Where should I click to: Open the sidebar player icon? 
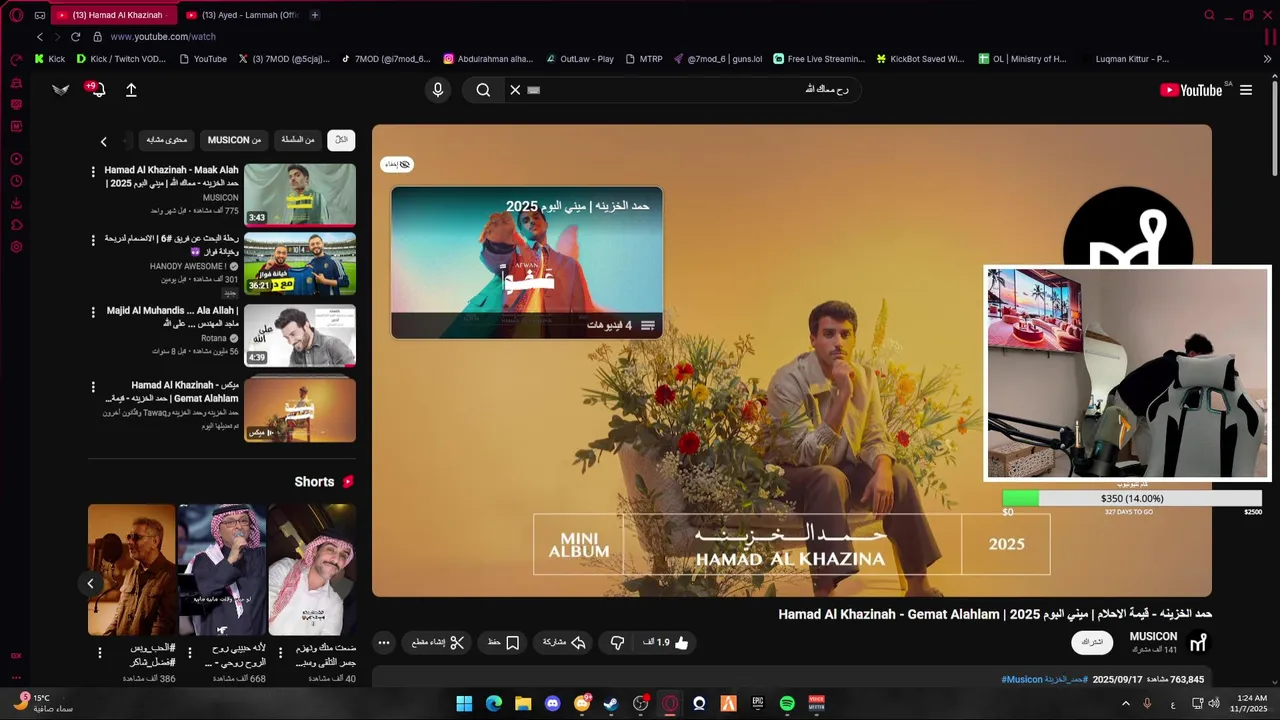[x=16, y=159]
